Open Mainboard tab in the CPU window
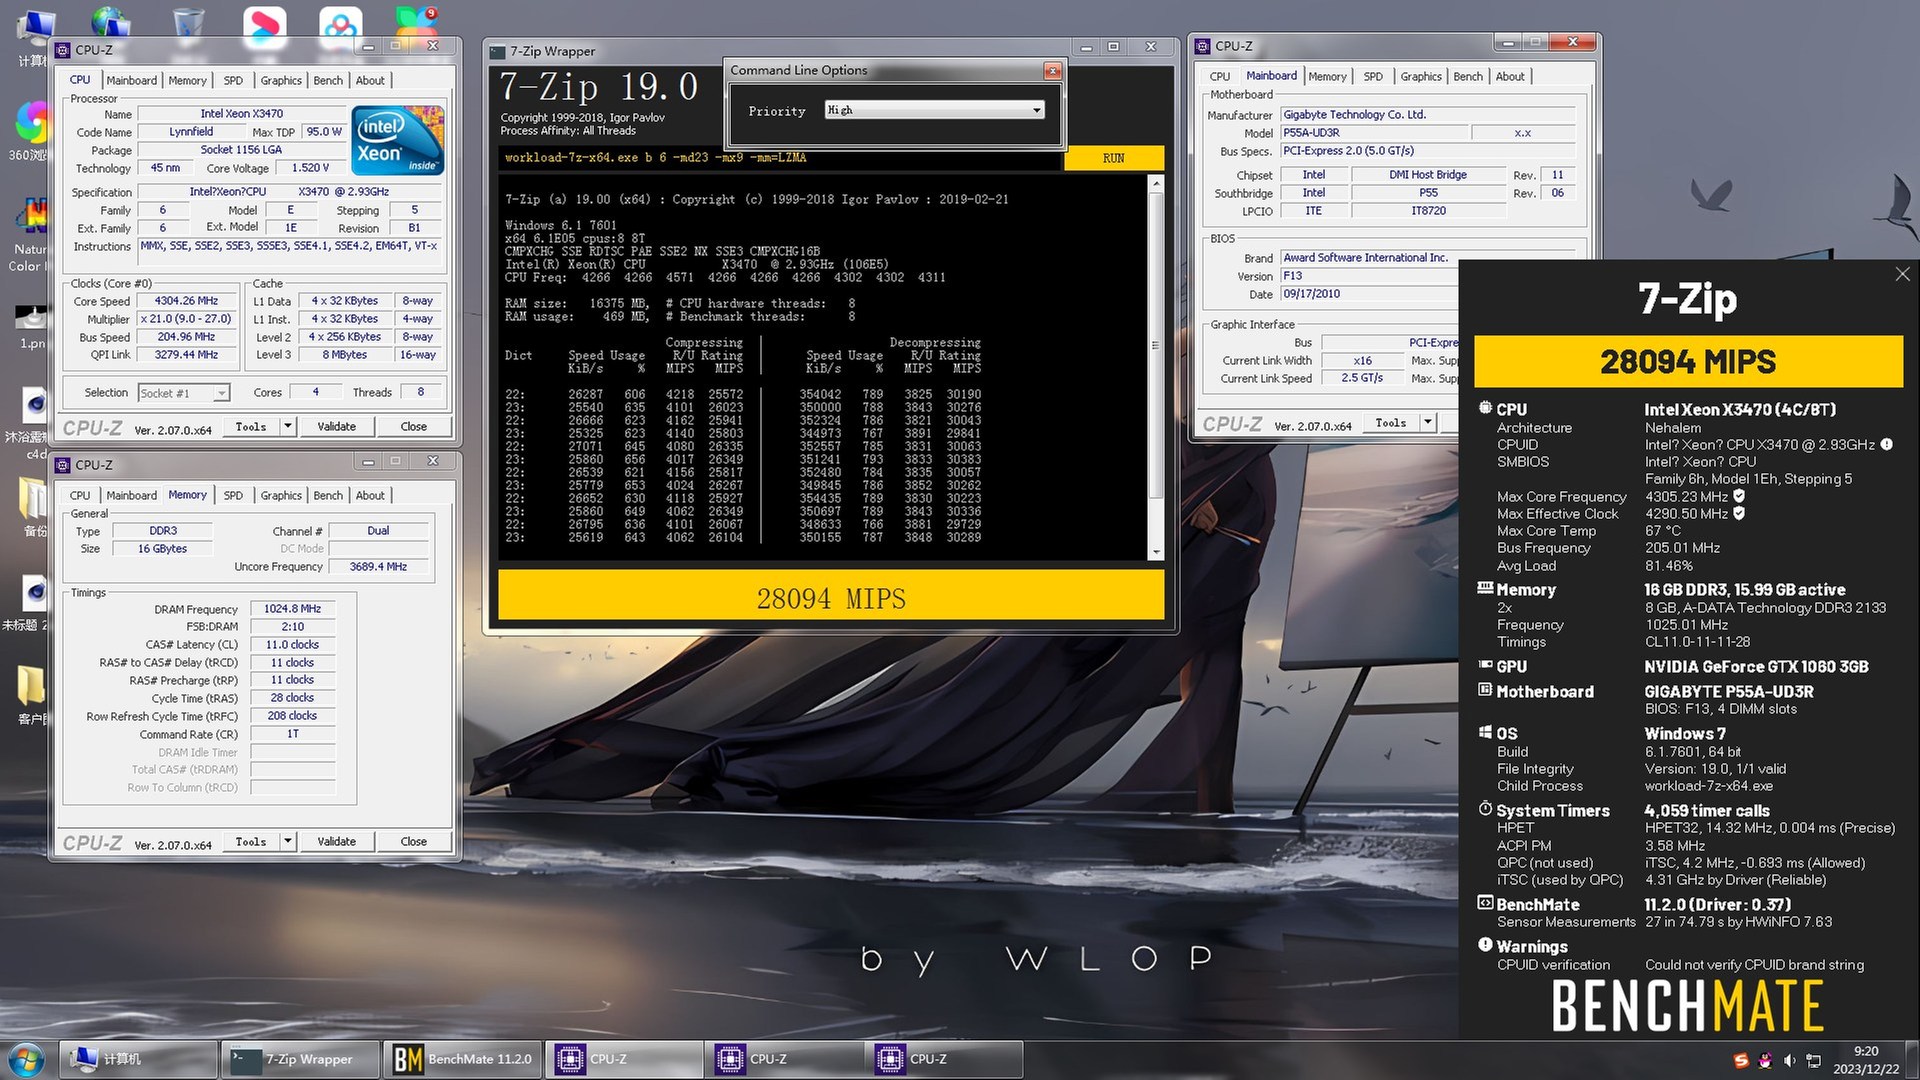Viewport: 1920px width, 1080px height. tap(132, 81)
